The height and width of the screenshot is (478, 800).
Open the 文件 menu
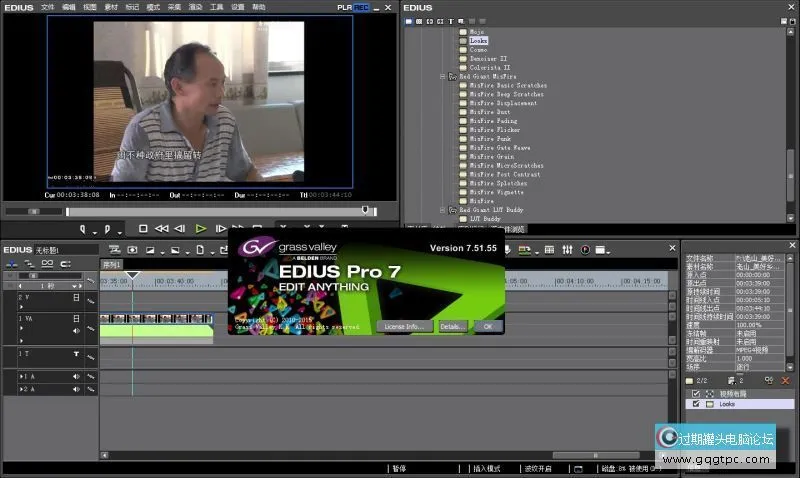click(x=47, y=6)
